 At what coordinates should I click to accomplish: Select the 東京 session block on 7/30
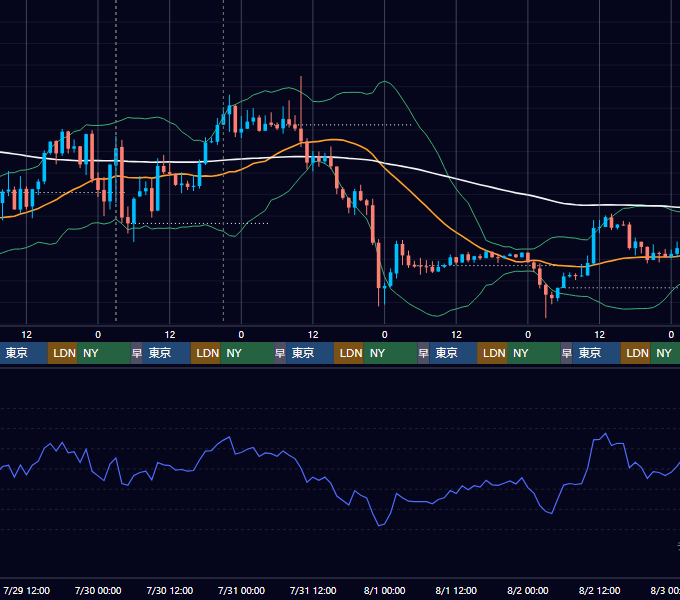click(x=167, y=353)
